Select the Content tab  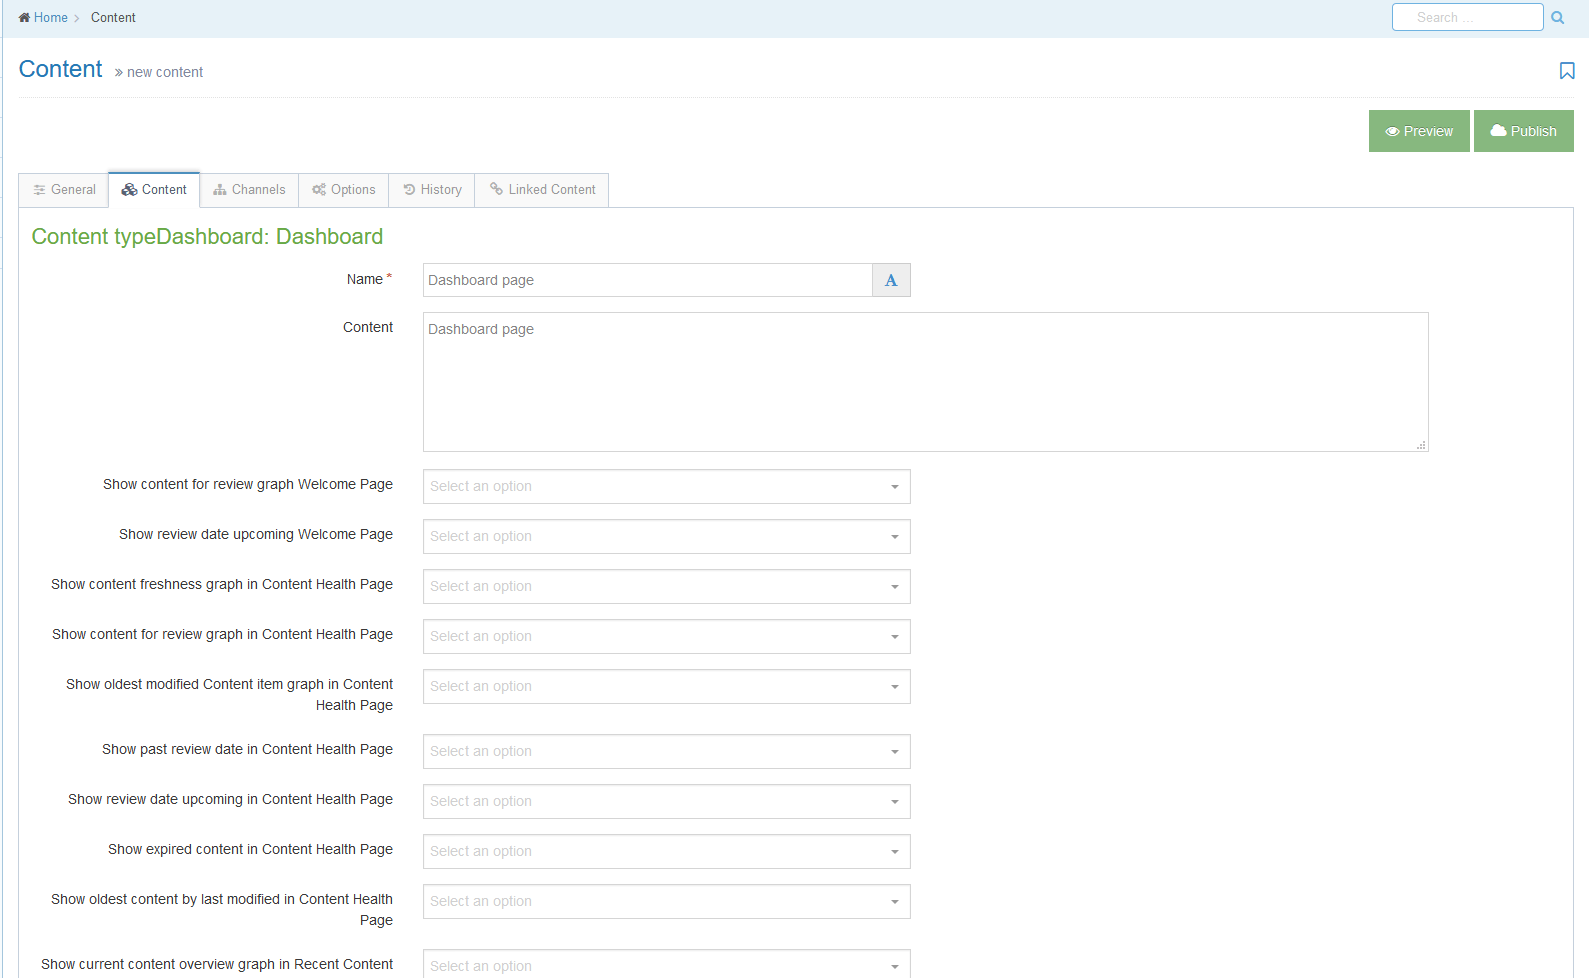154,190
